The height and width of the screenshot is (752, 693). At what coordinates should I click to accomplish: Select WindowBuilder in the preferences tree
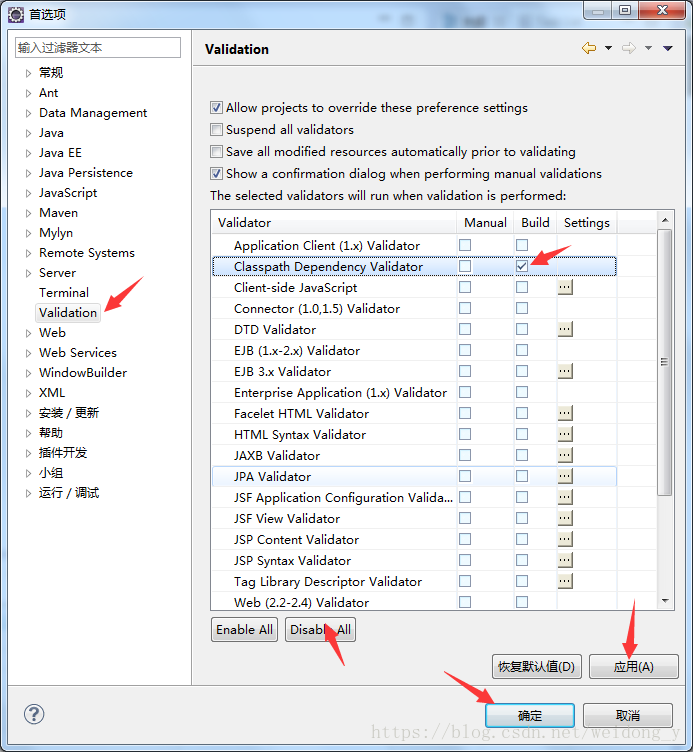point(83,373)
